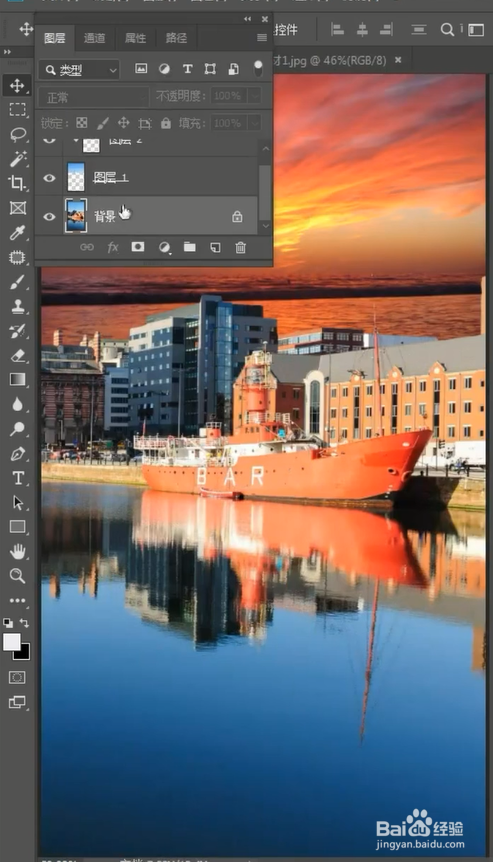
Task: Switch to the 通道 tab
Action: coord(95,38)
